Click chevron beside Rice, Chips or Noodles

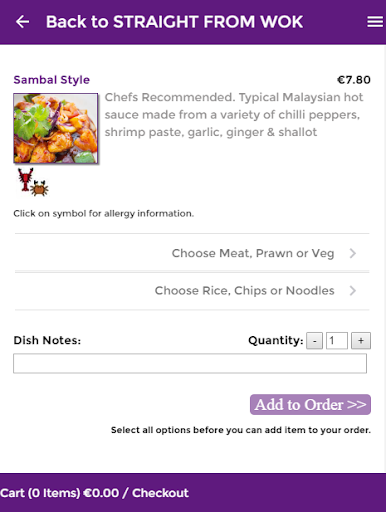click(353, 291)
